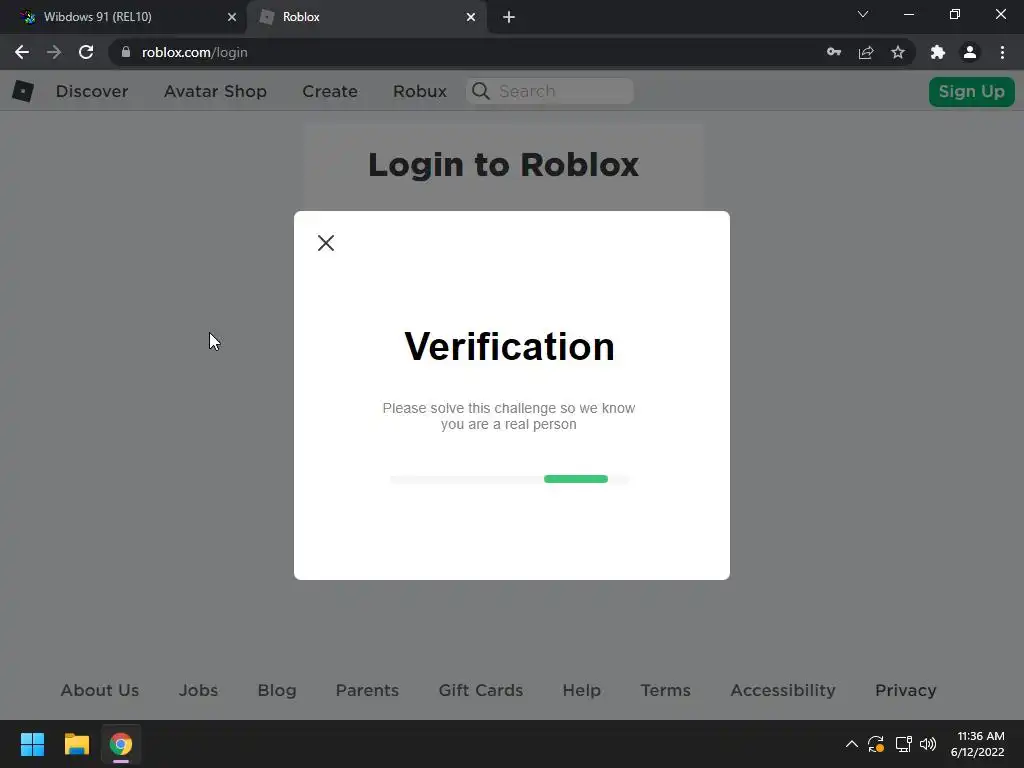The width and height of the screenshot is (1024, 768).
Task: Open the Chrome profile menu
Action: click(x=970, y=52)
